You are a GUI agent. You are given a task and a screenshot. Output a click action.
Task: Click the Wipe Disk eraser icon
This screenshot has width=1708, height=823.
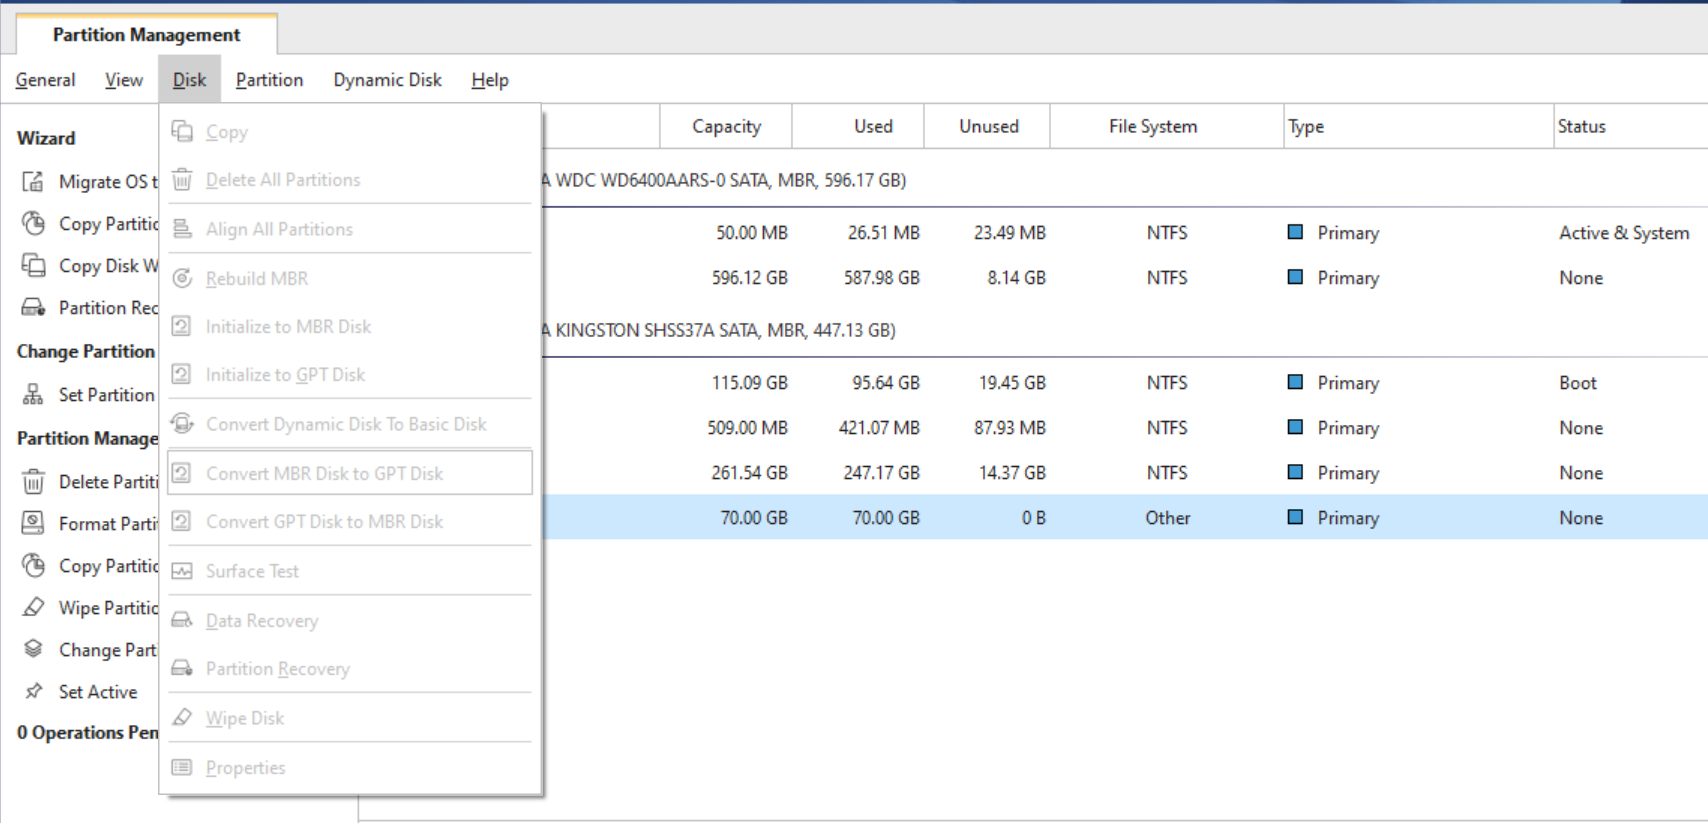[x=182, y=717]
